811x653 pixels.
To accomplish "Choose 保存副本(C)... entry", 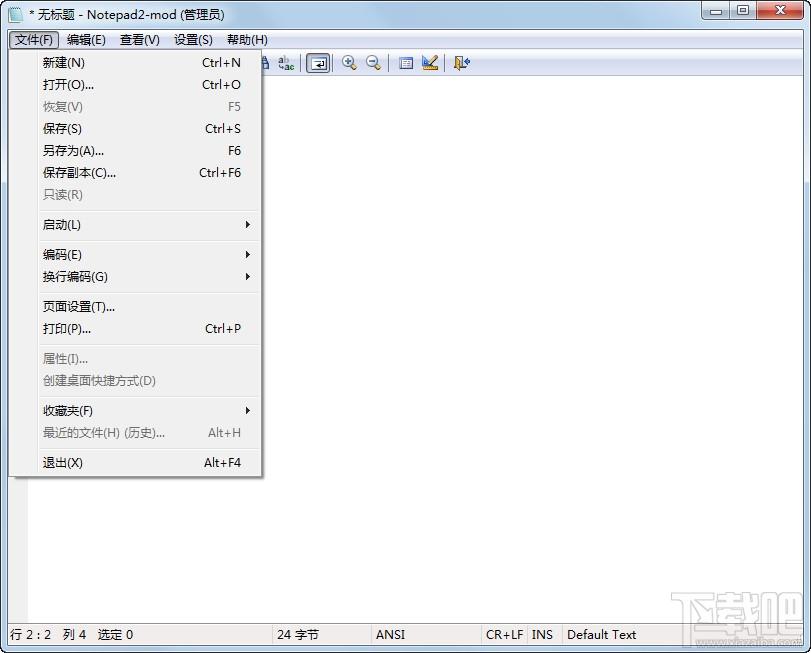I will pos(136,173).
